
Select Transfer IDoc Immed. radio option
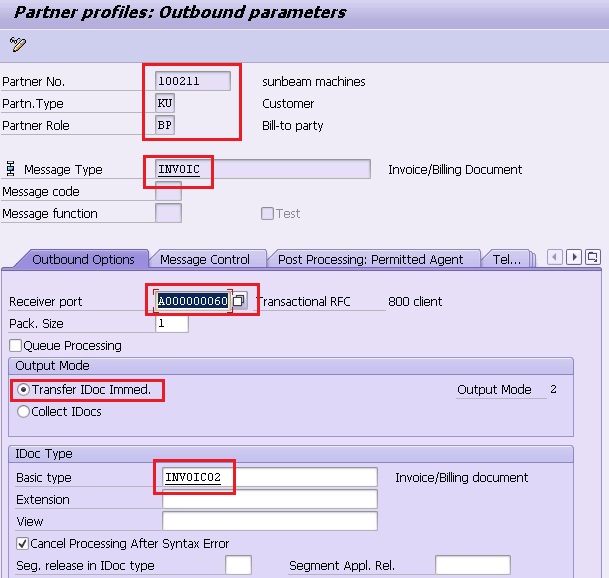(x=24, y=390)
